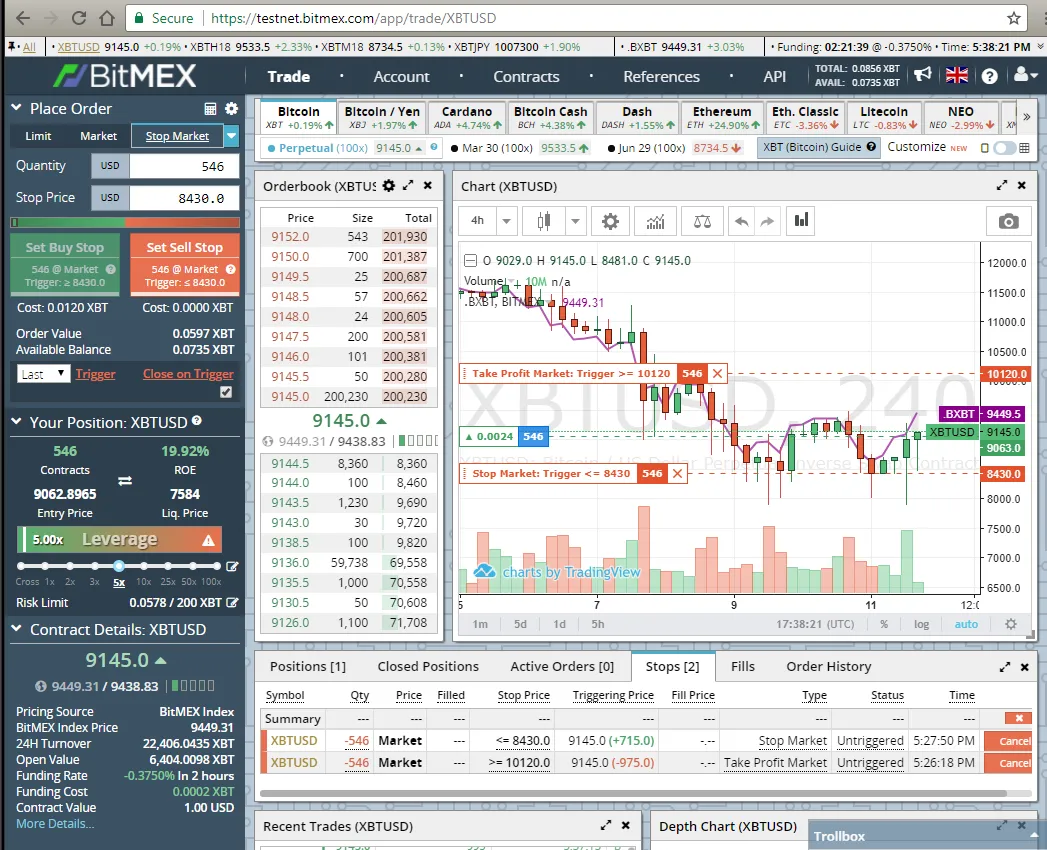This screenshot has width=1047, height=850.
Task: Undo last chart action
Action: click(x=741, y=221)
